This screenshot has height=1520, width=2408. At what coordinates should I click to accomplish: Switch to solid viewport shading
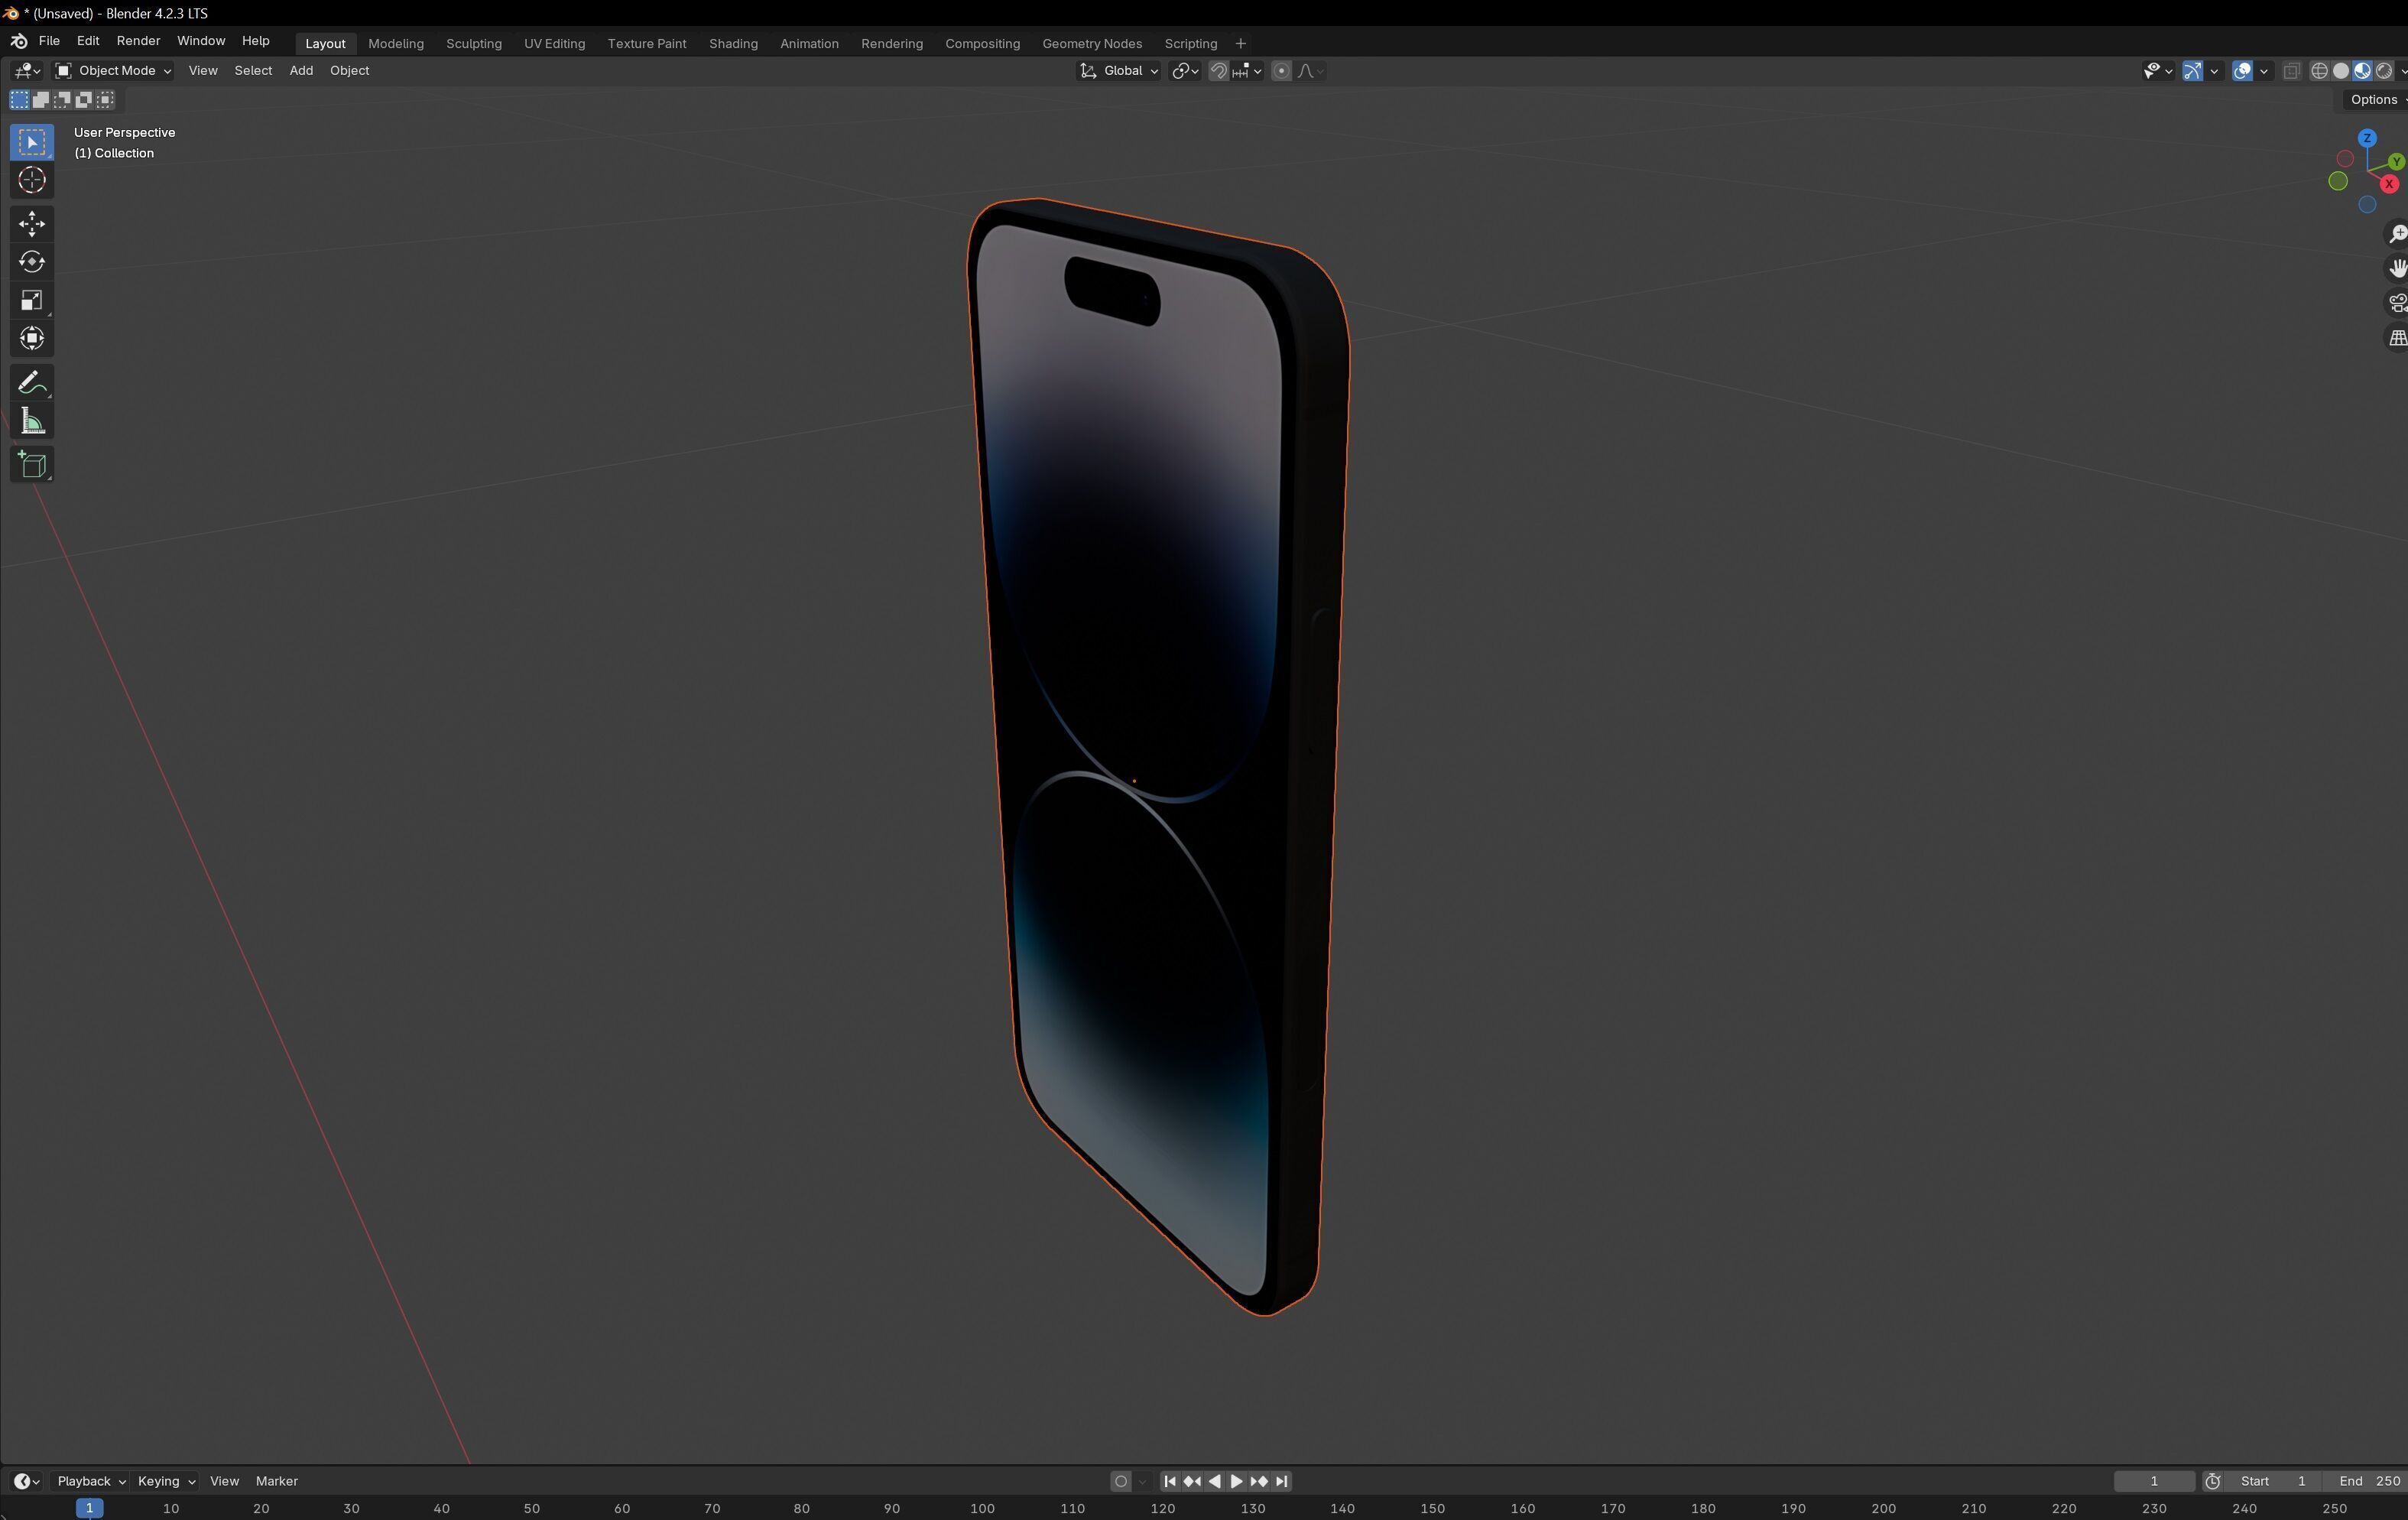(x=2341, y=71)
